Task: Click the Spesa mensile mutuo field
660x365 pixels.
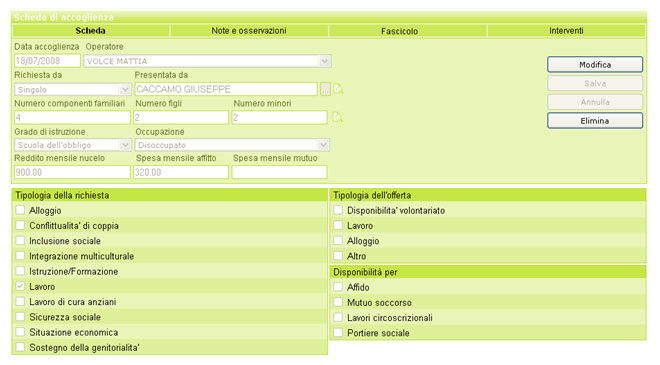Action: pyautogui.click(x=279, y=172)
